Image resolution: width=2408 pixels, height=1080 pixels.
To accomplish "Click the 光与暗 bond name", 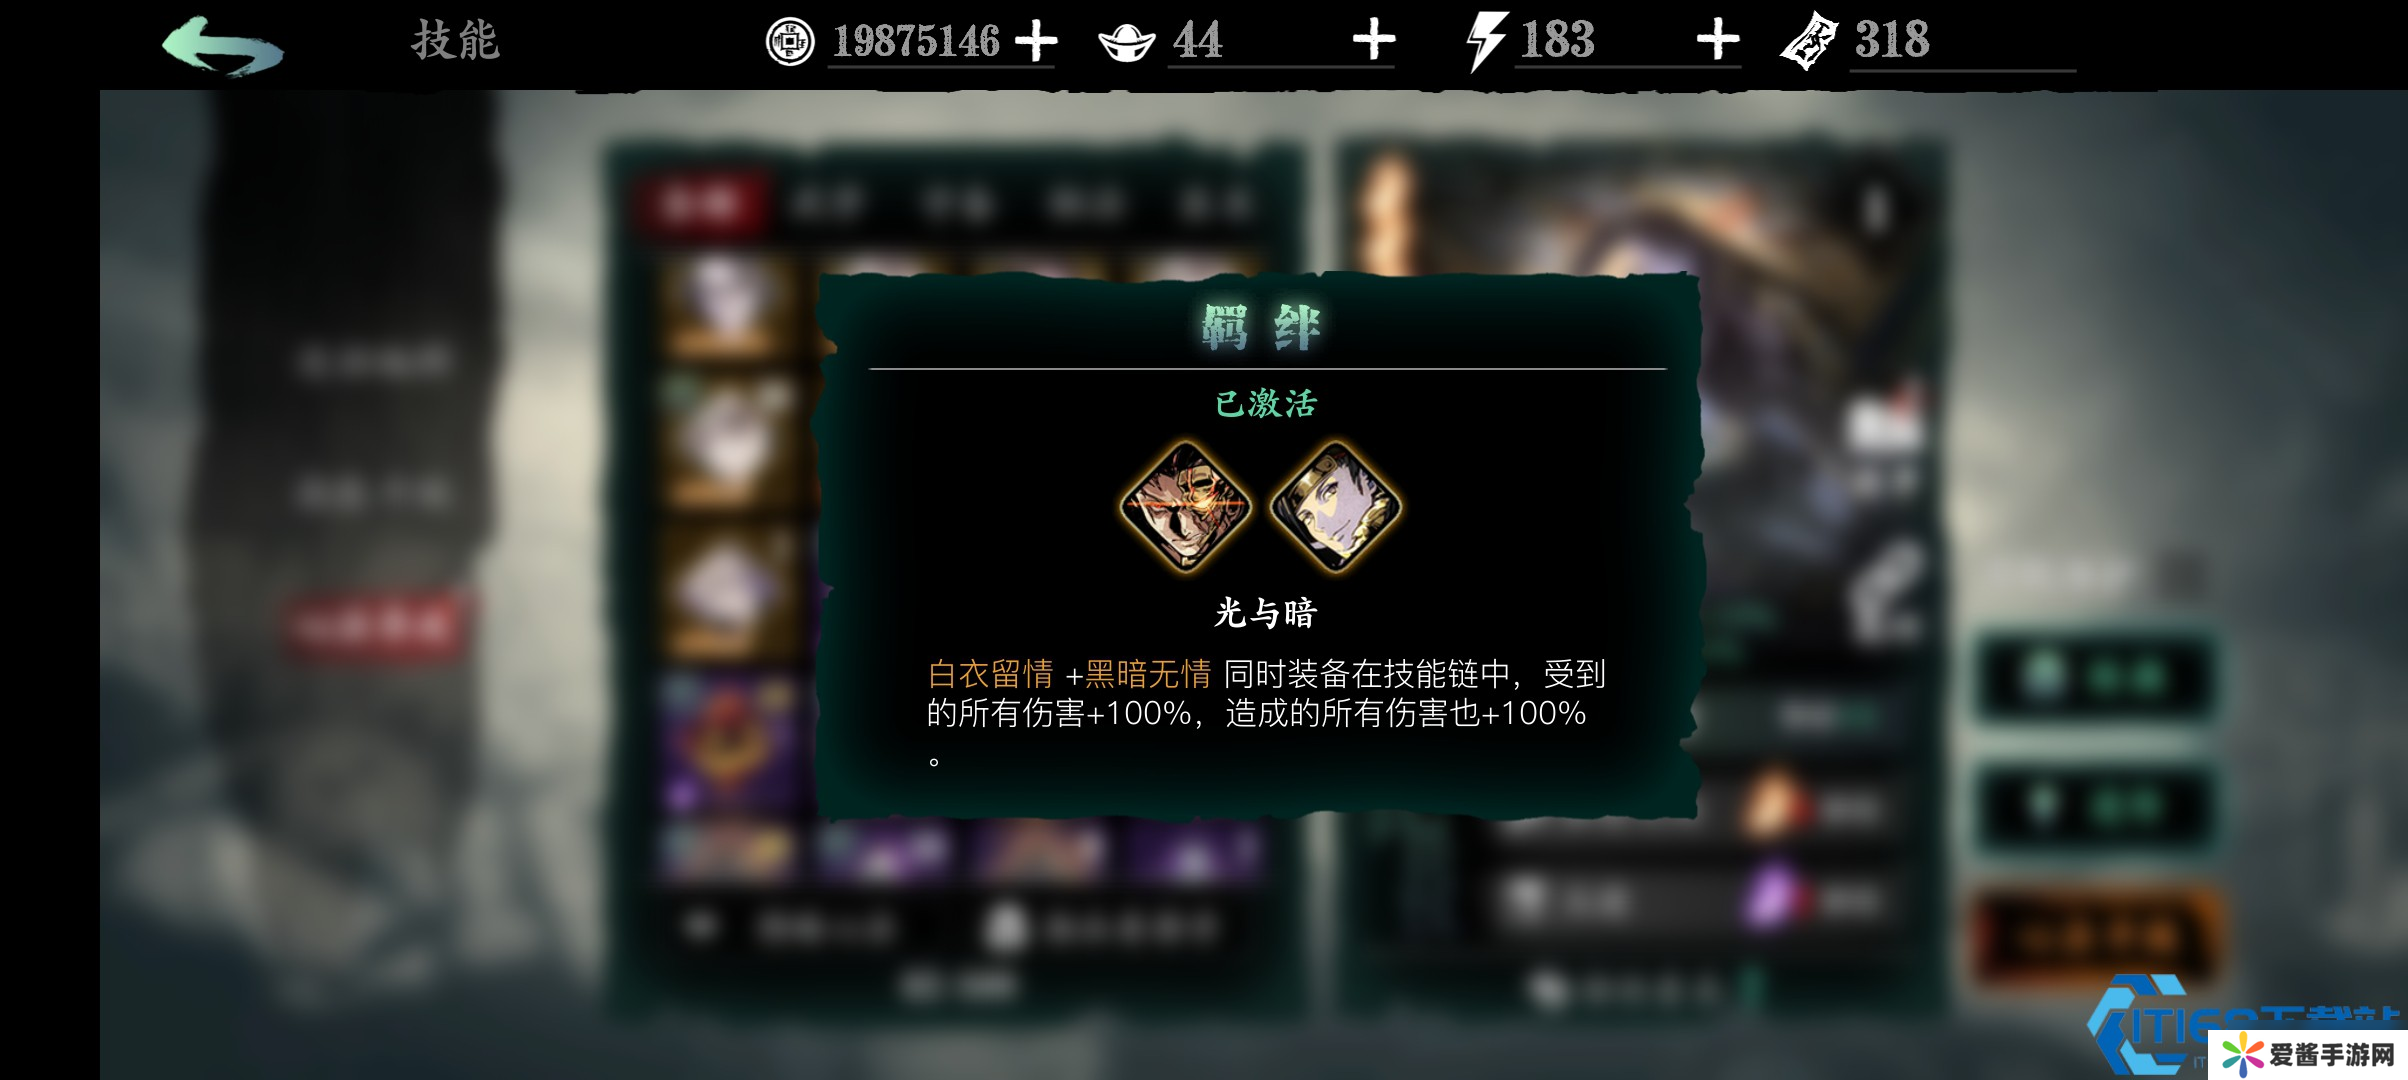I will point(1266,612).
